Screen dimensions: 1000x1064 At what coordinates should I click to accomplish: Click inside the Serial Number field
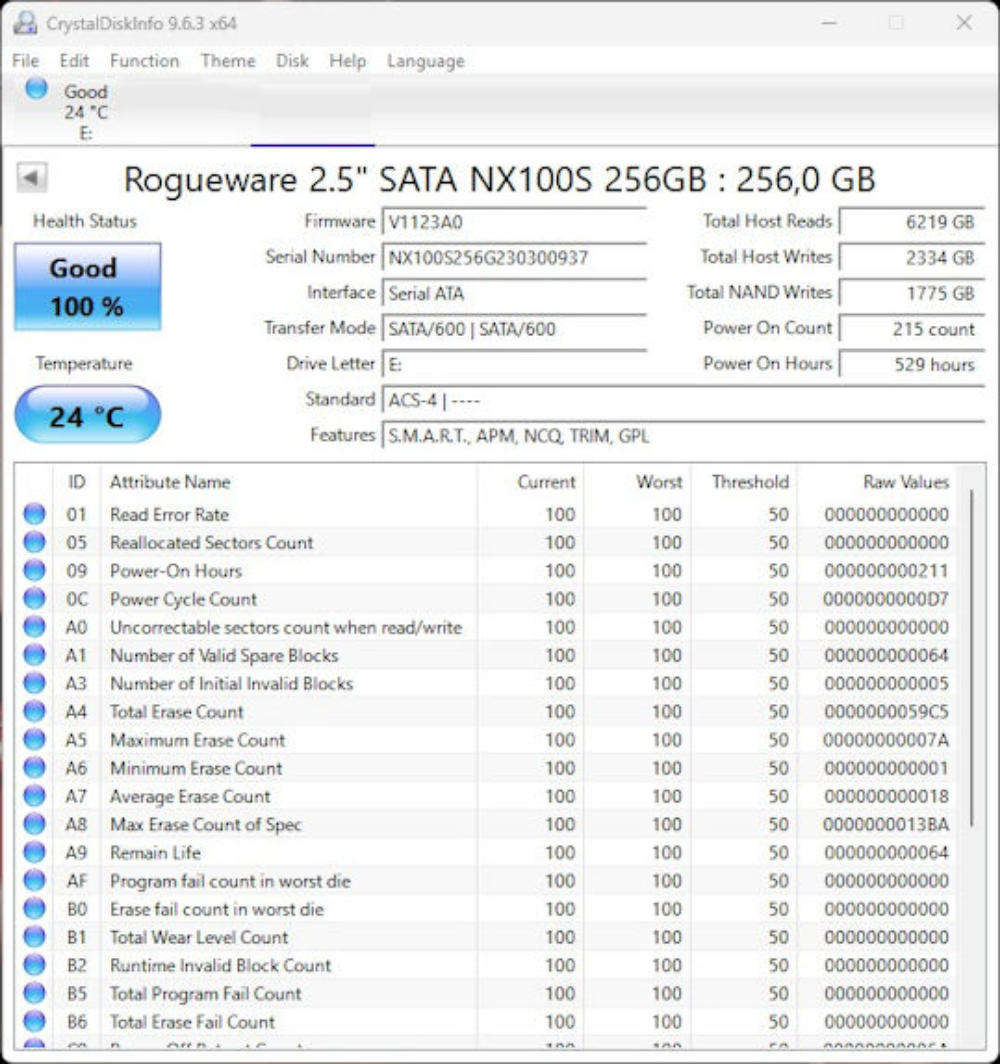click(x=510, y=257)
